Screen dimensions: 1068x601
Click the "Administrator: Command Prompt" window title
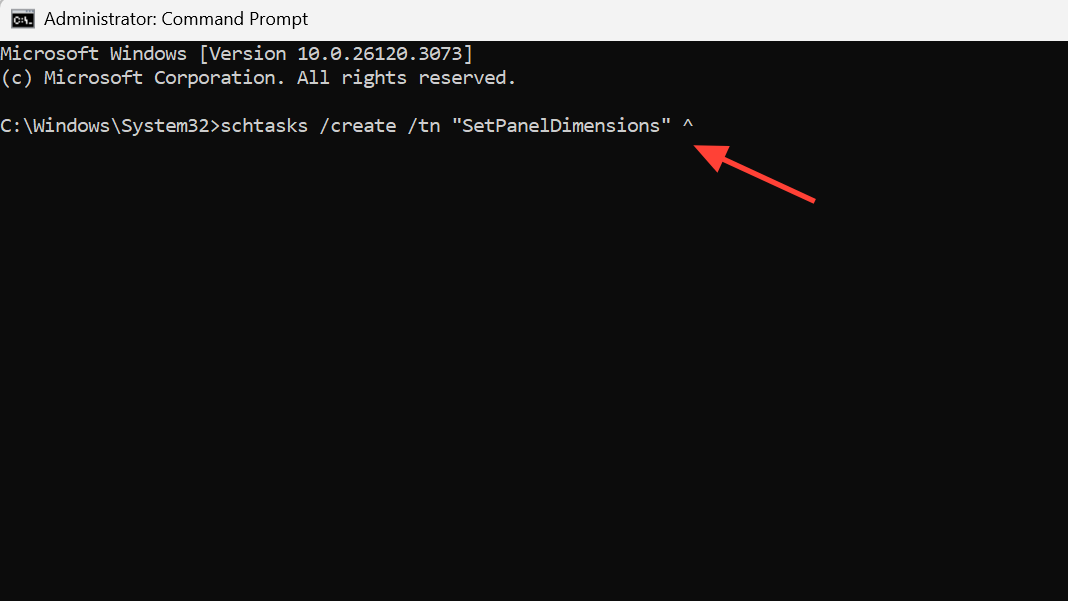176,19
